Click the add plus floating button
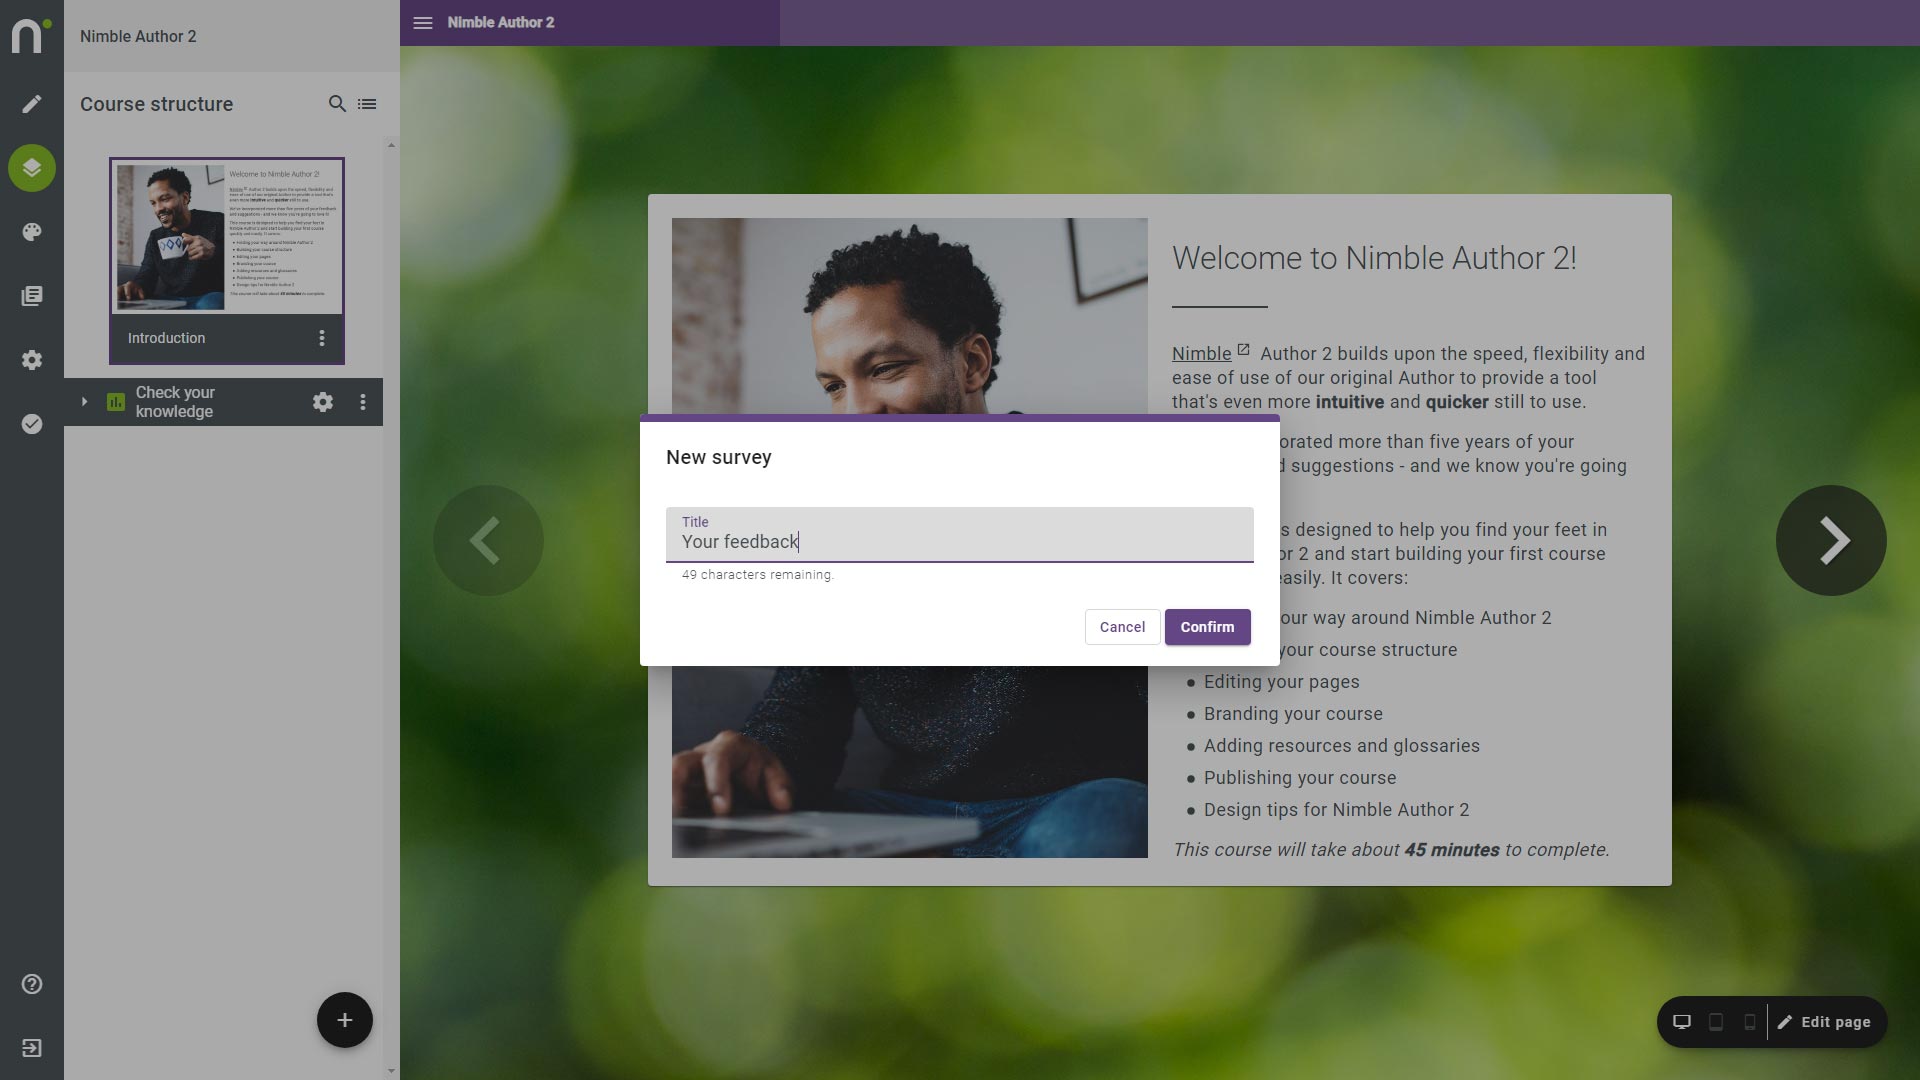The height and width of the screenshot is (1080, 1920). click(x=345, y=1020)
